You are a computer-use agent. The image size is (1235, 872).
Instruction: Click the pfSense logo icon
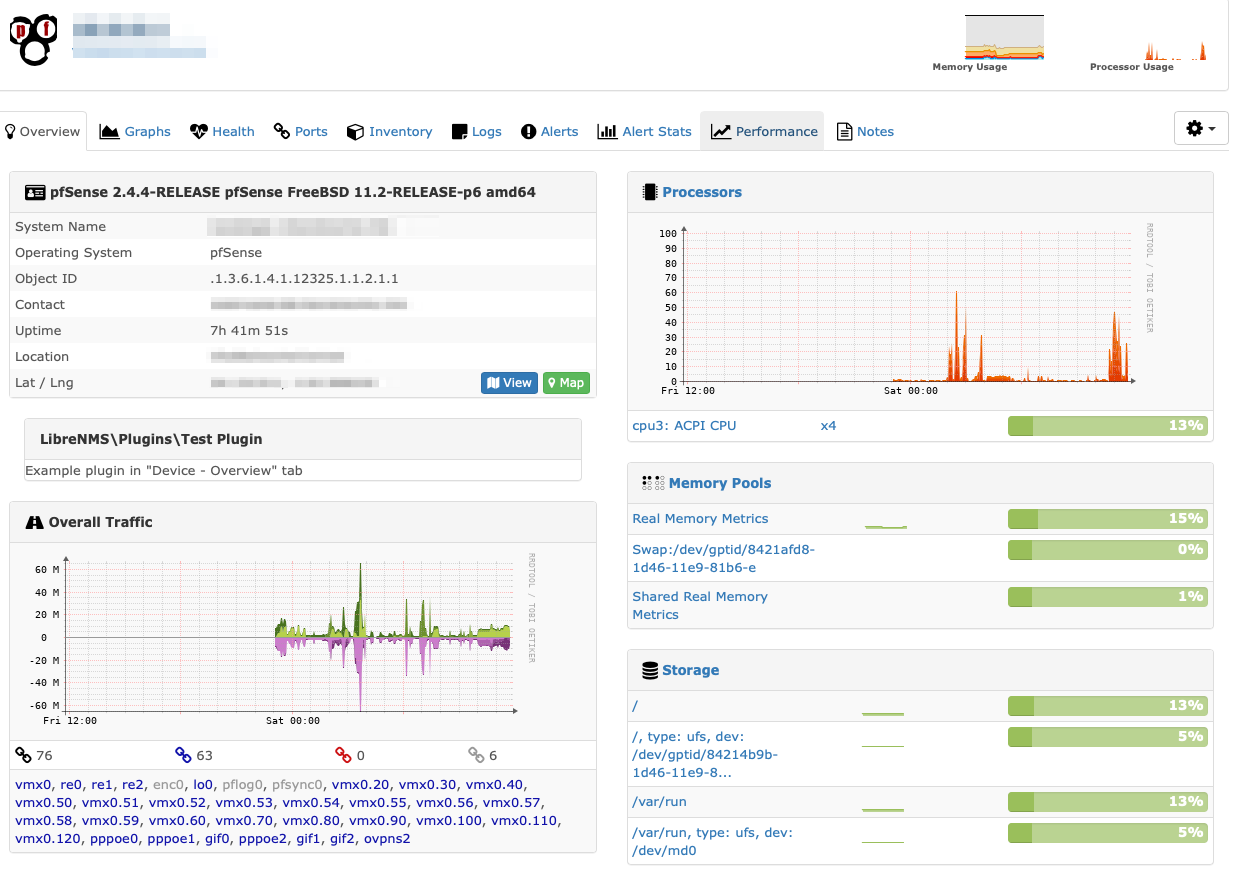point(34,39)
